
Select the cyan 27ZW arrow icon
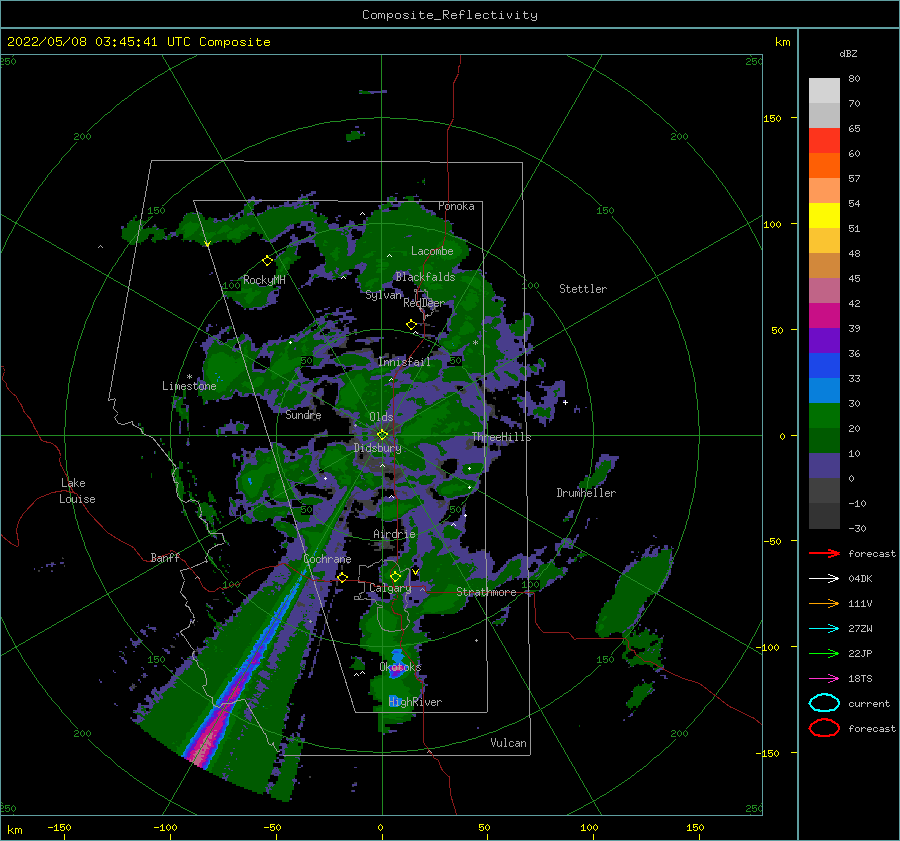(824, 629)
